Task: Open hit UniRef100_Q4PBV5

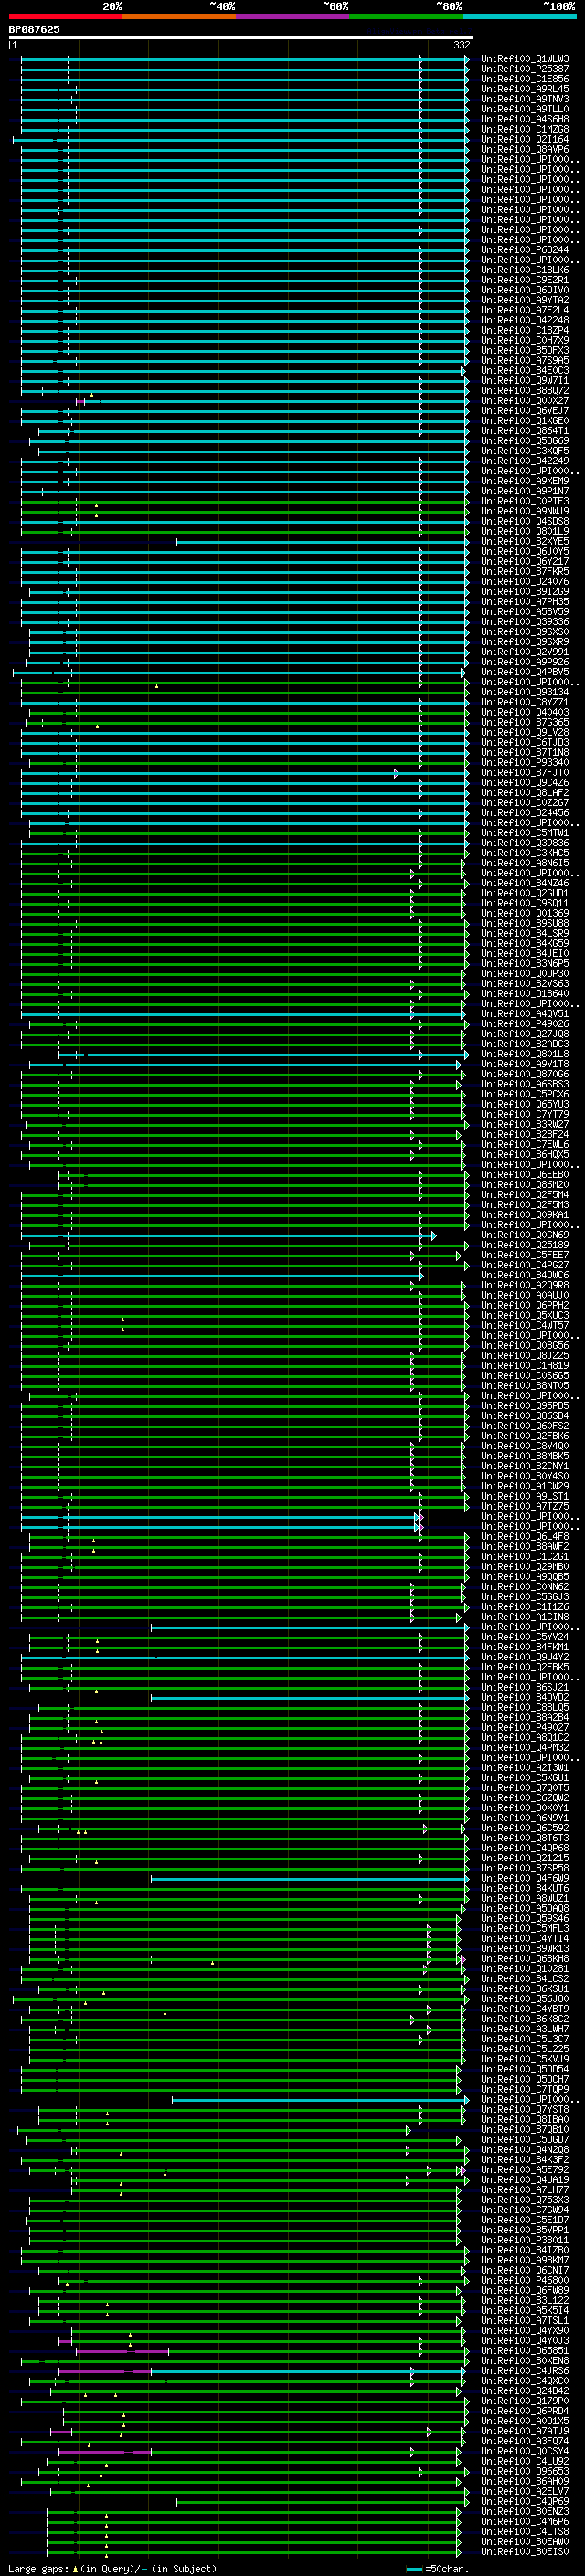Action: tap(525, 672)
